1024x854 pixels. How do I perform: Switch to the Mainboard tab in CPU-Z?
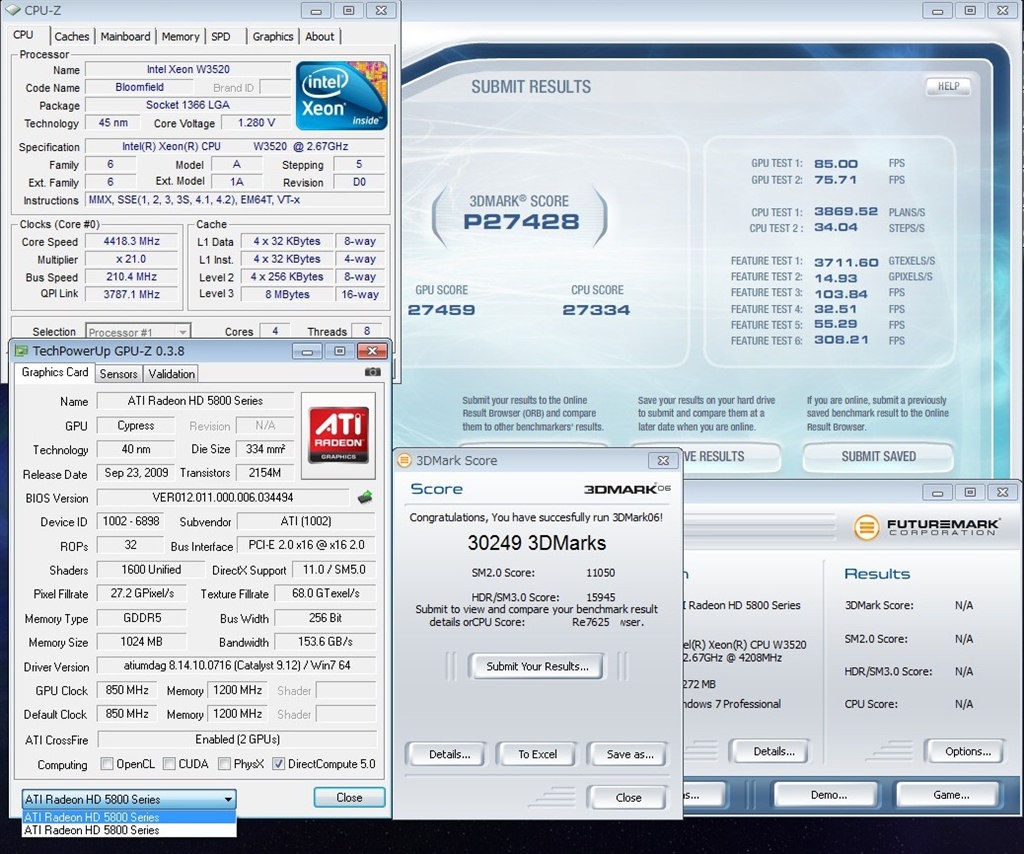[125, 37]
